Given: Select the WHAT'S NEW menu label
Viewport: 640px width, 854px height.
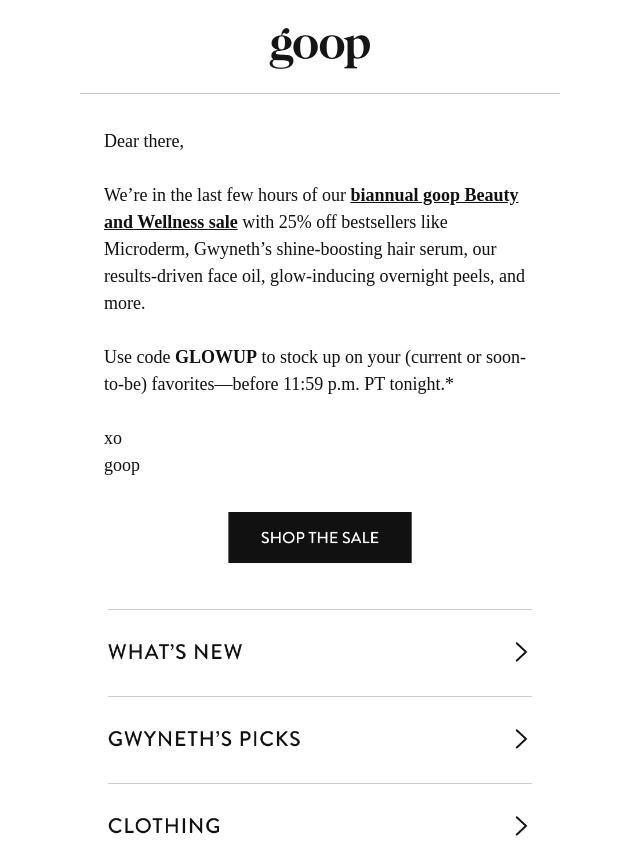Looking at the screenshot, I should [175, 652].
